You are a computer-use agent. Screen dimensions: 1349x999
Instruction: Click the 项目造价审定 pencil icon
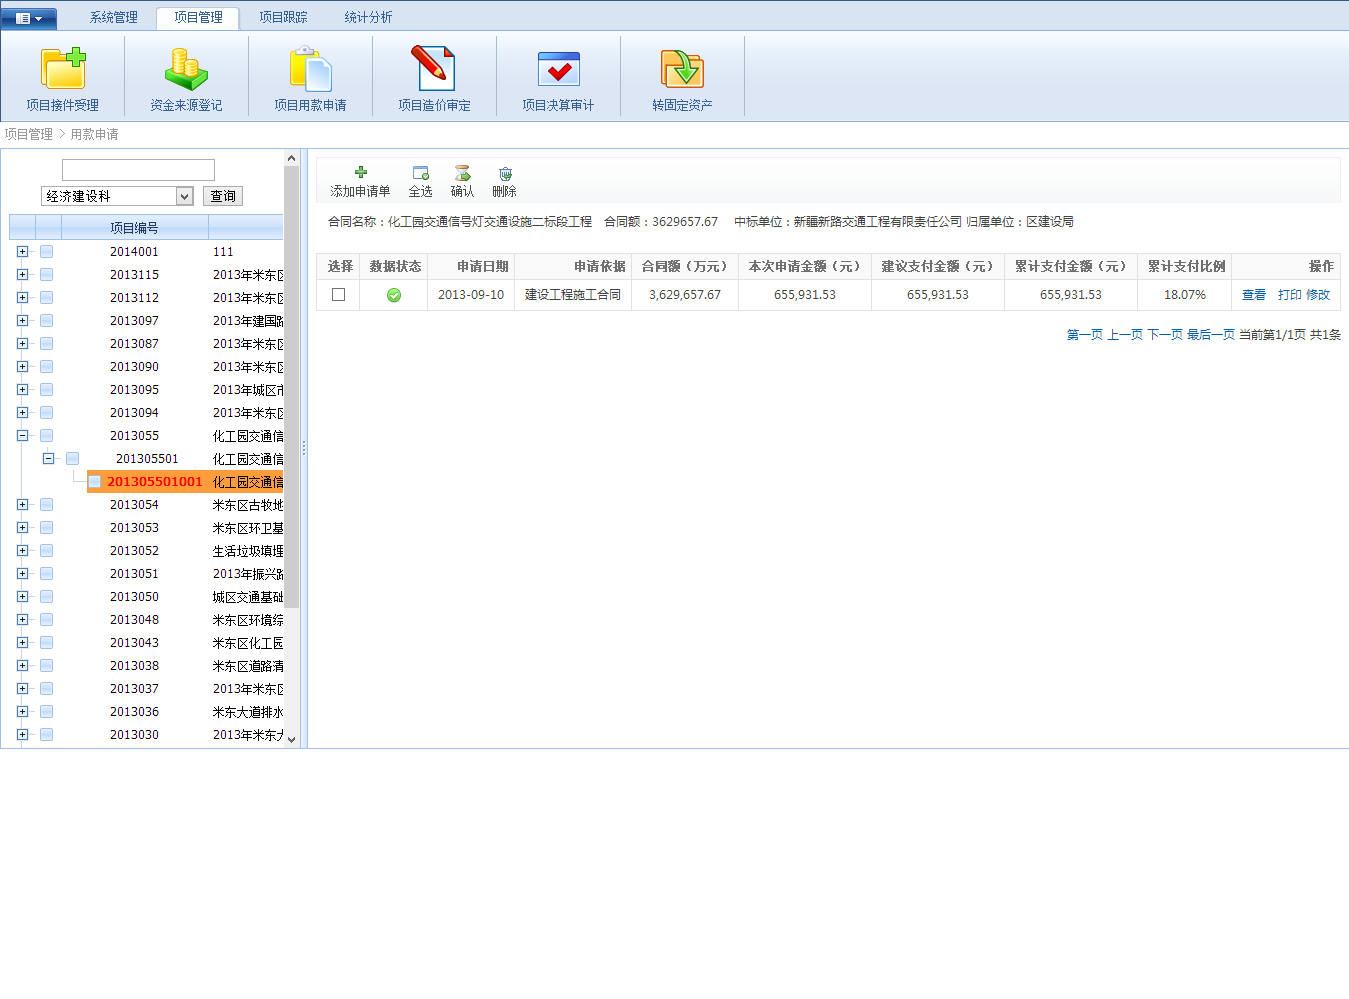(x=434, y=70)
